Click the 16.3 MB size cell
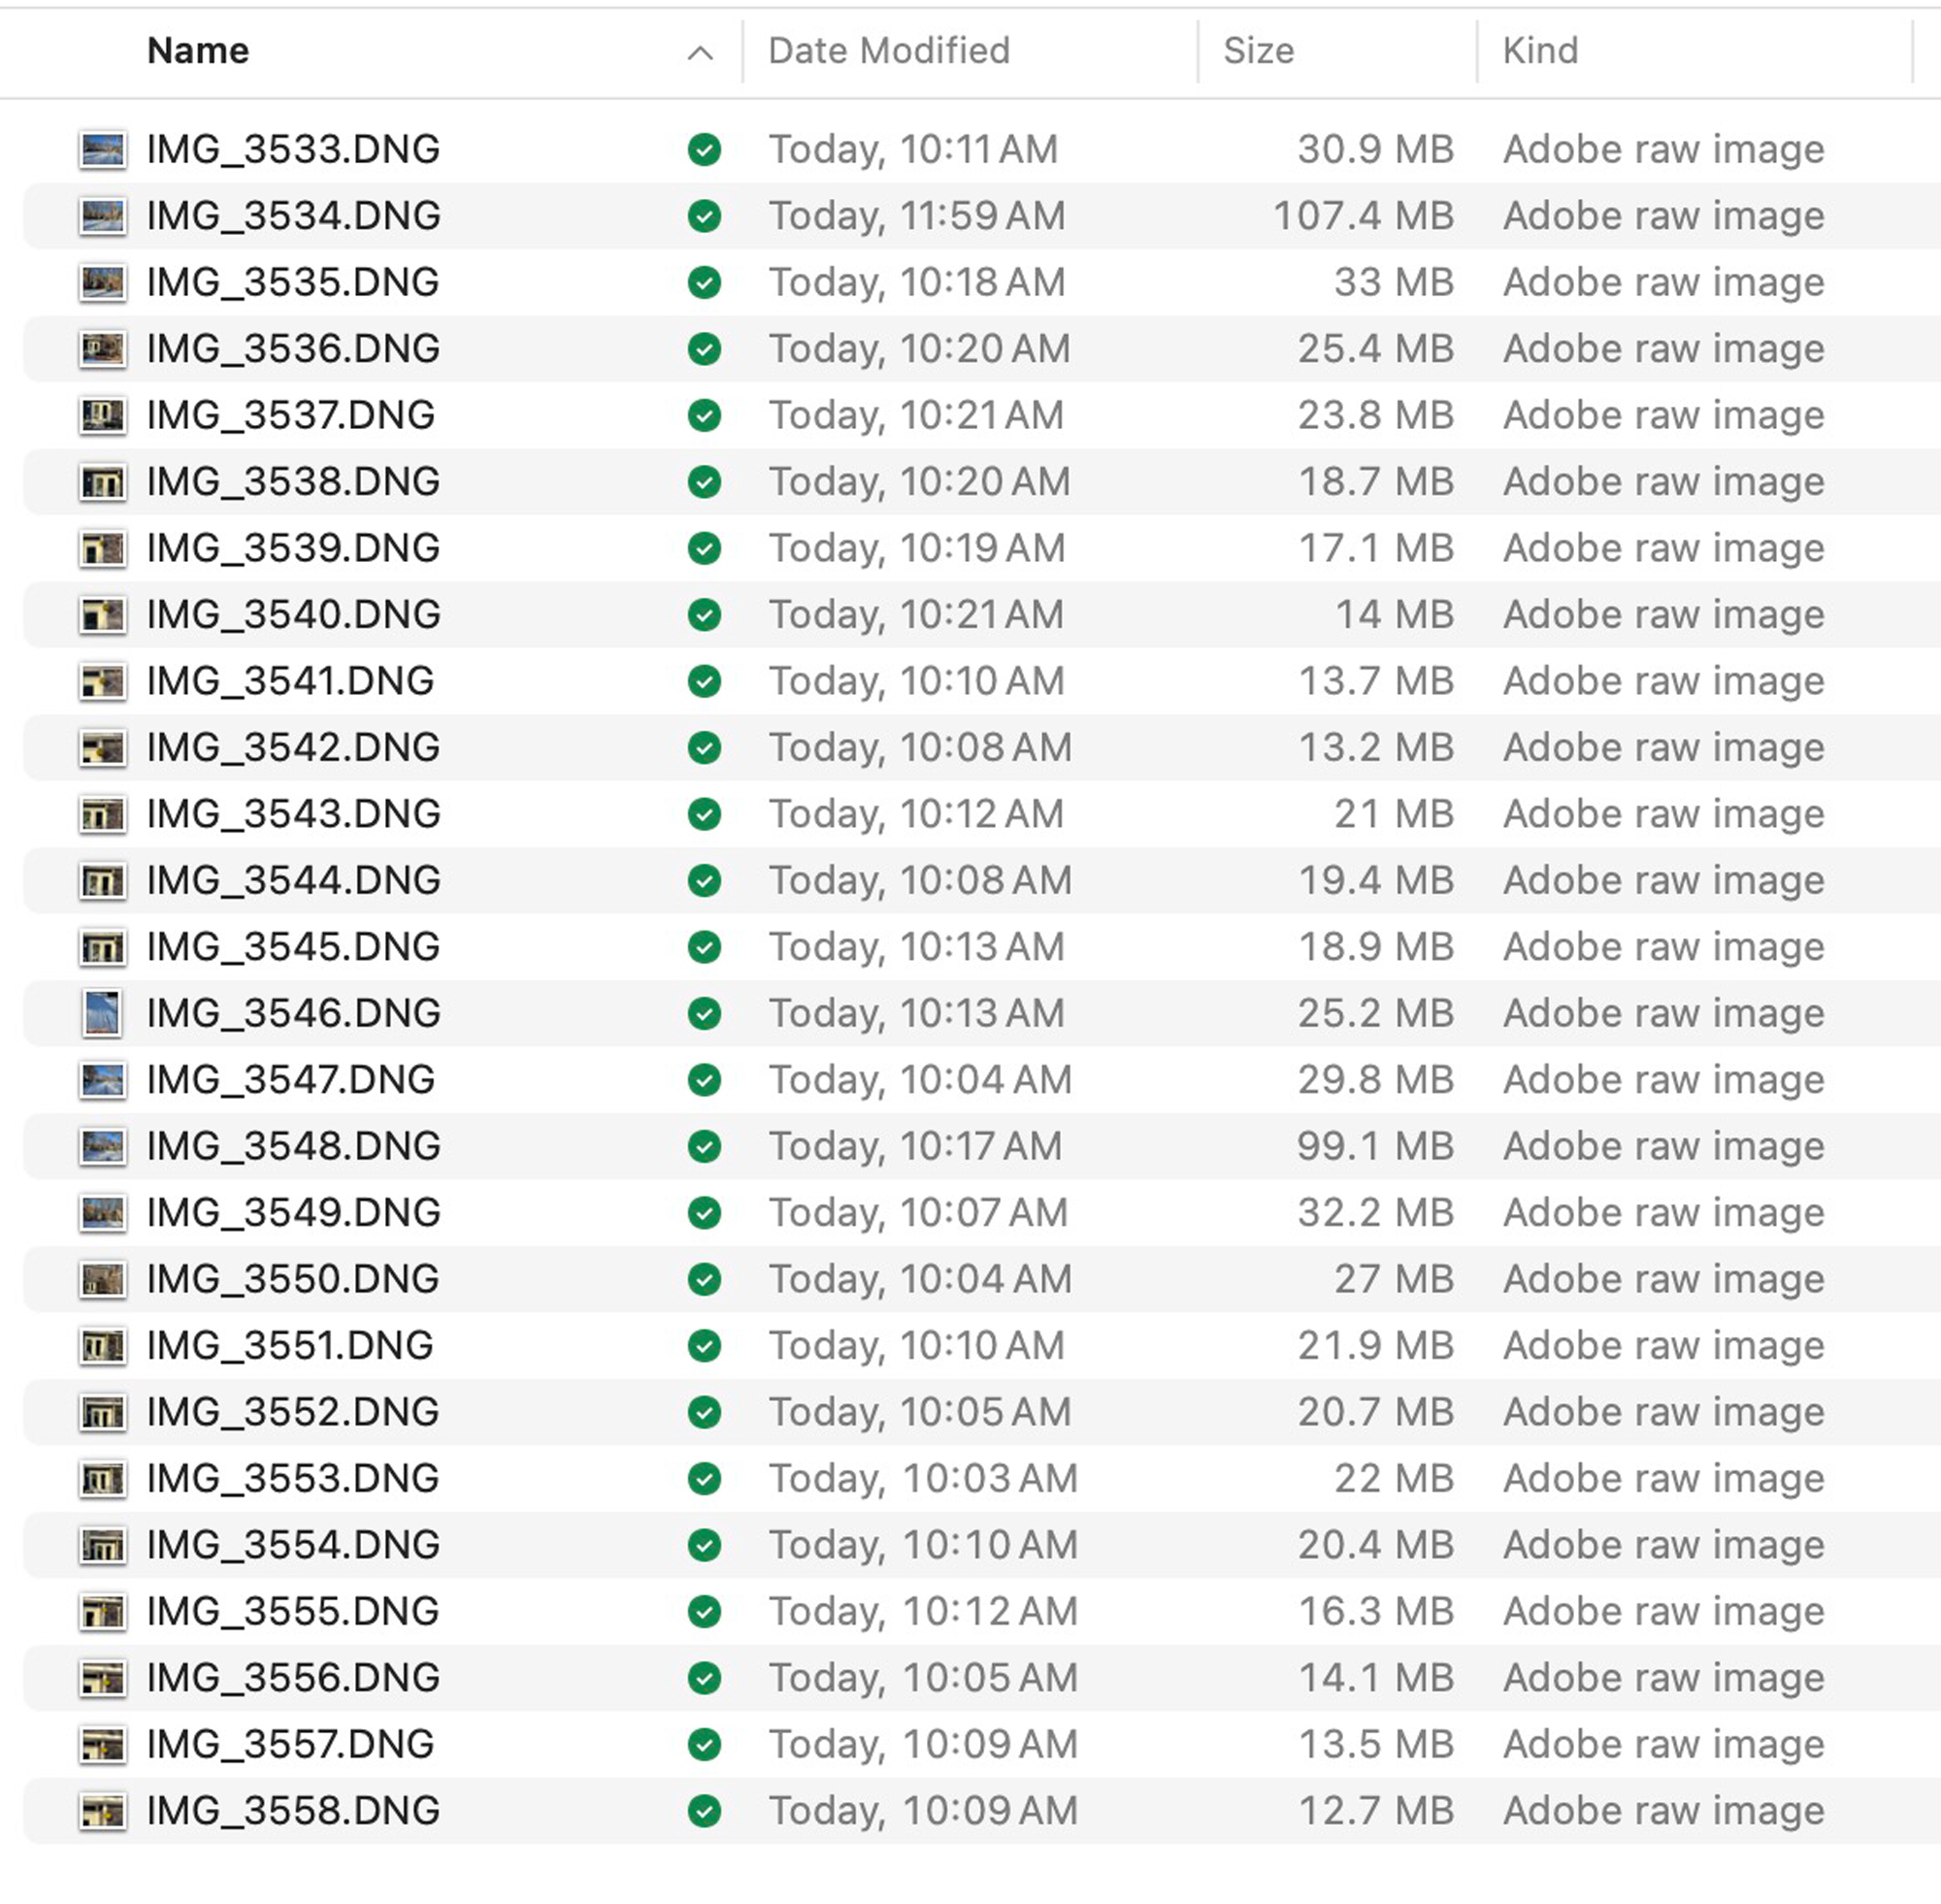Viewport: 1941px width, 1904px height. point(1376,1611)
